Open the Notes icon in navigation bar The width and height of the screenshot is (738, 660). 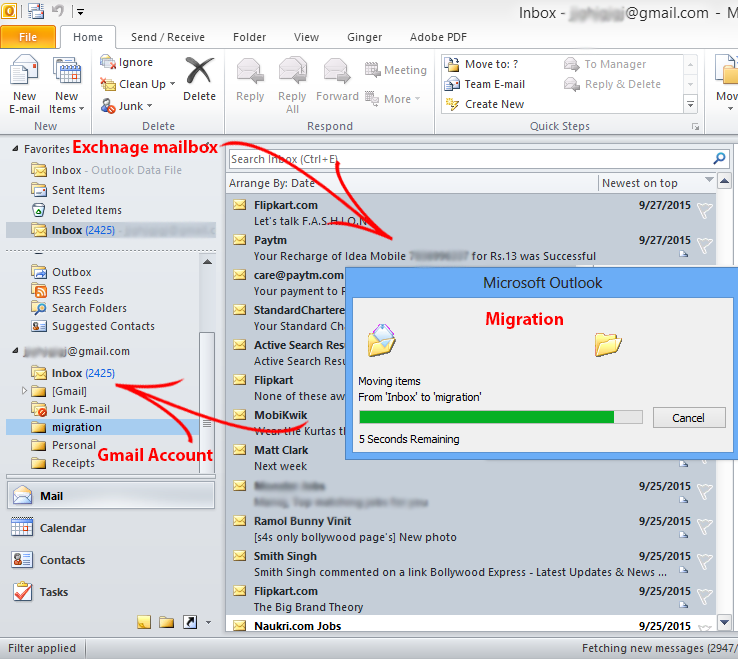click(x=144, y=622)
